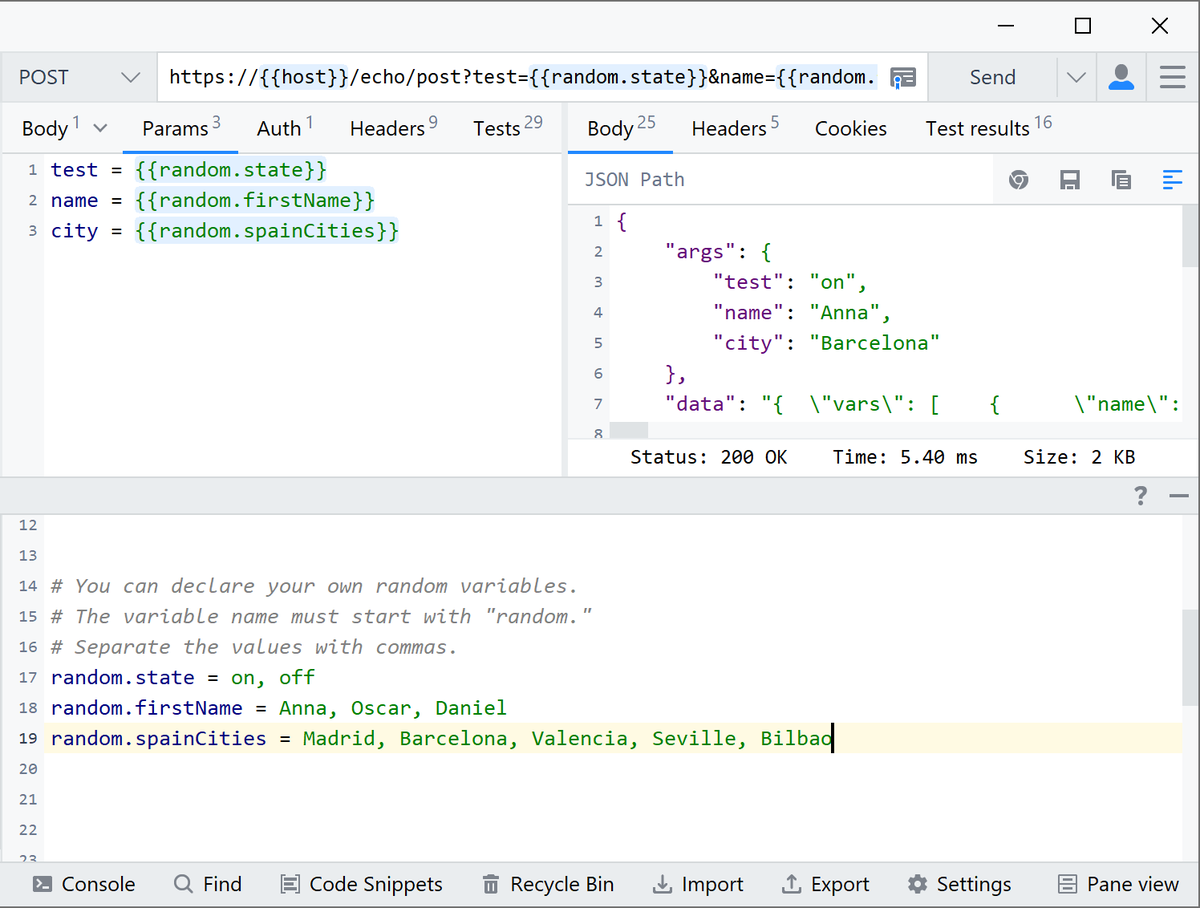Click the response horizontal scrollbar thumb
The image size is (1200, 908).
coord(629,430)
